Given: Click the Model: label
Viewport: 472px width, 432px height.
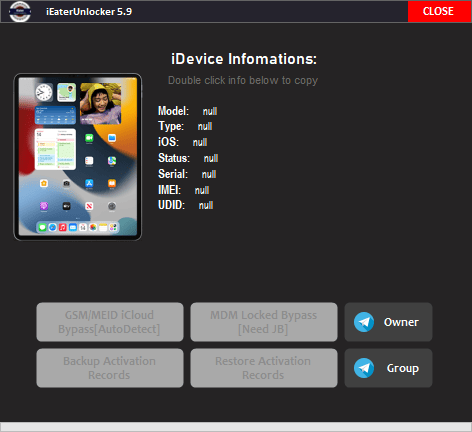Looking at the screenshot, I should pyautogui.click(x=173, y=111).
